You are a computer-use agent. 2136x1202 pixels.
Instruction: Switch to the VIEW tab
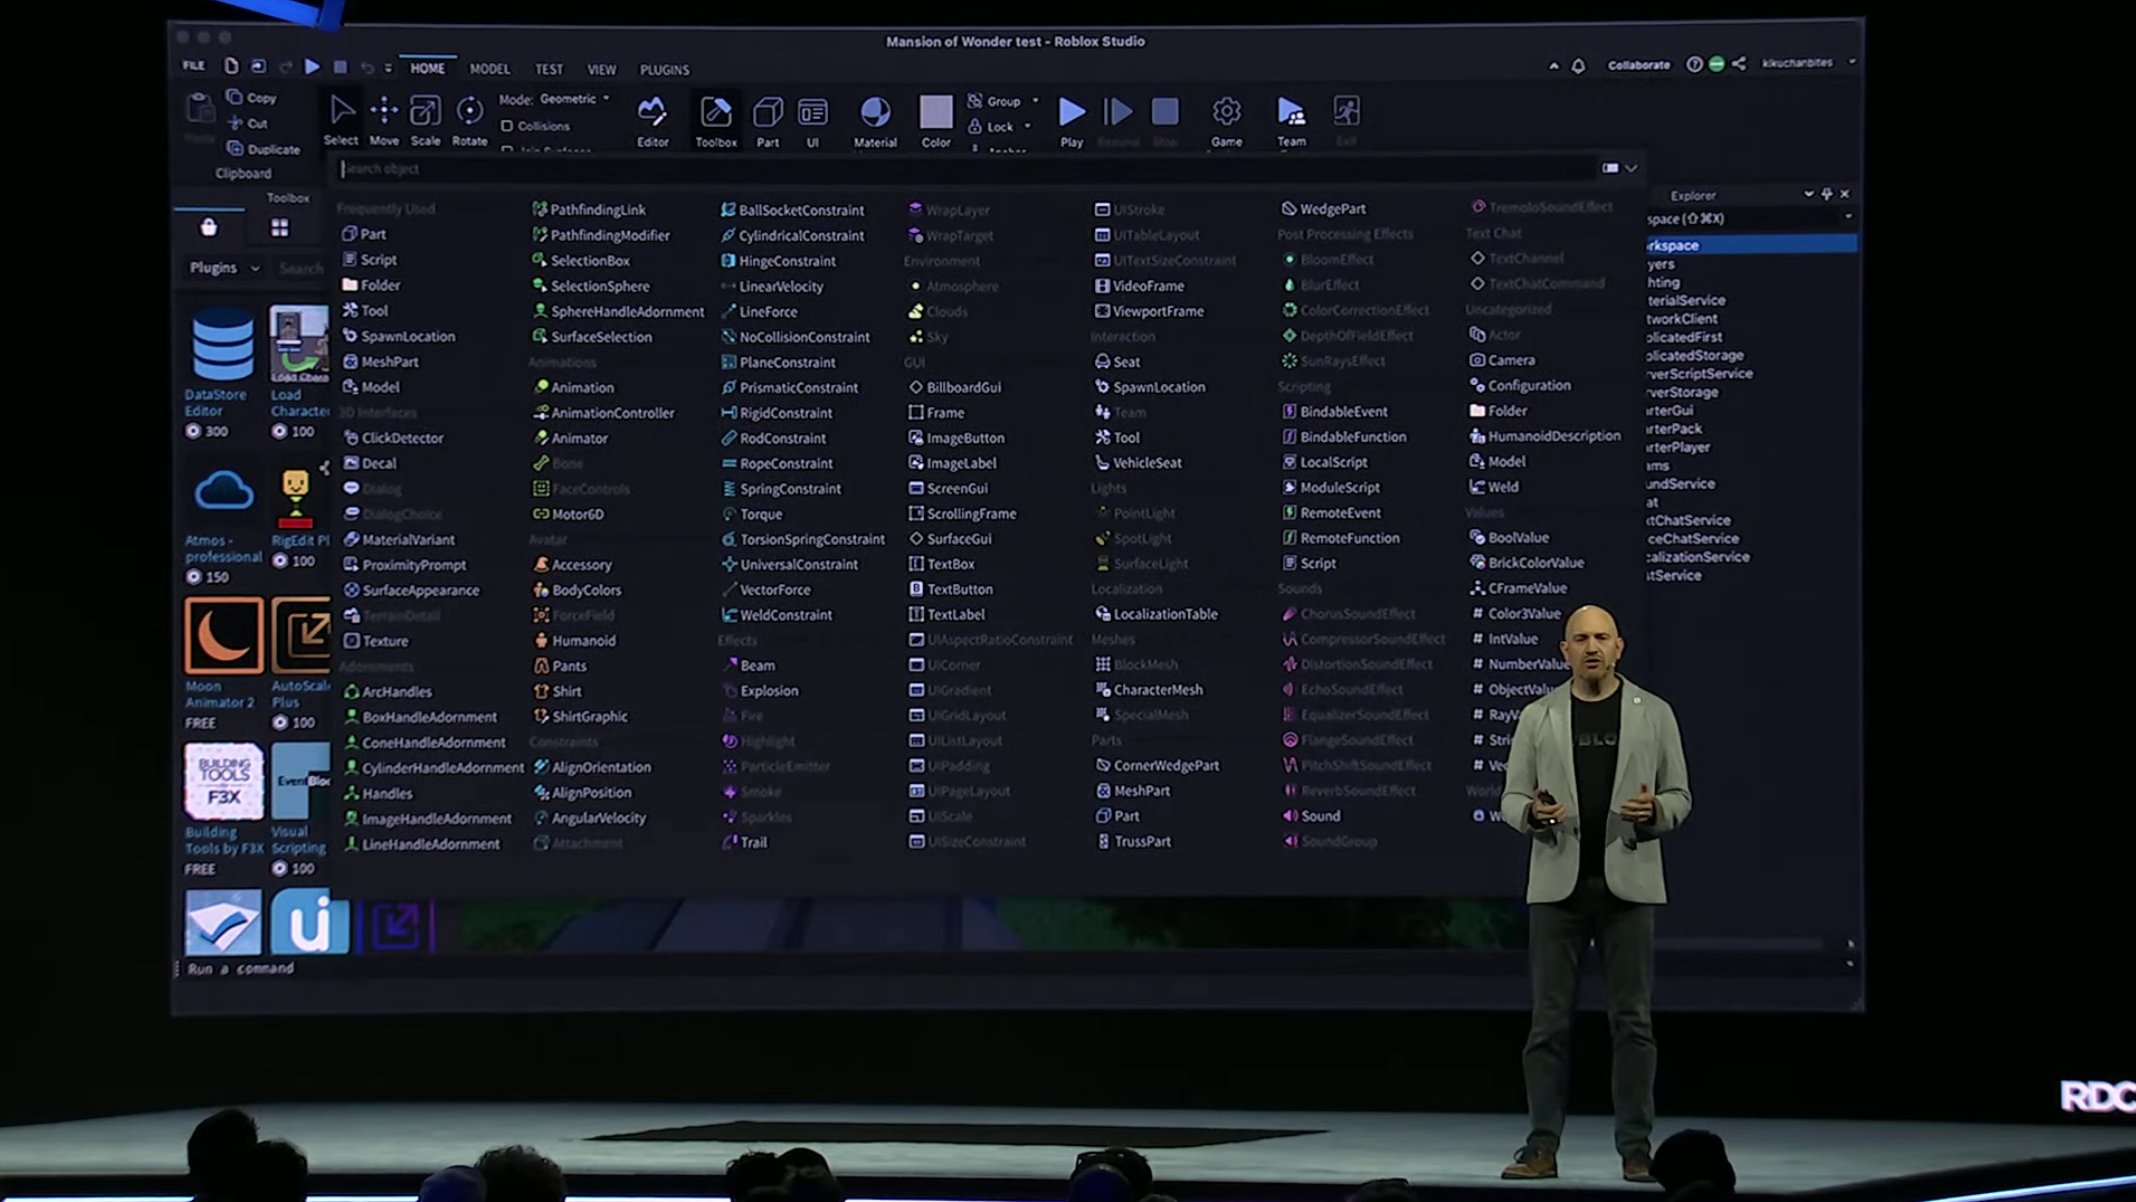pos(601,69)
